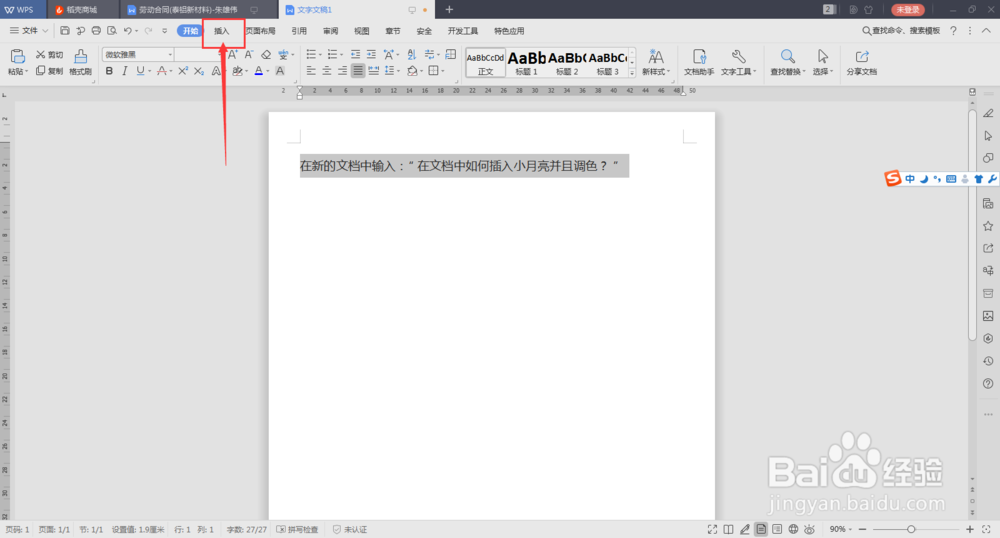Image resolution: width=1000 pixels, height=538 pixels.
Task: Expand the styles gallery more arrow
Action: [x=632, y=73]
